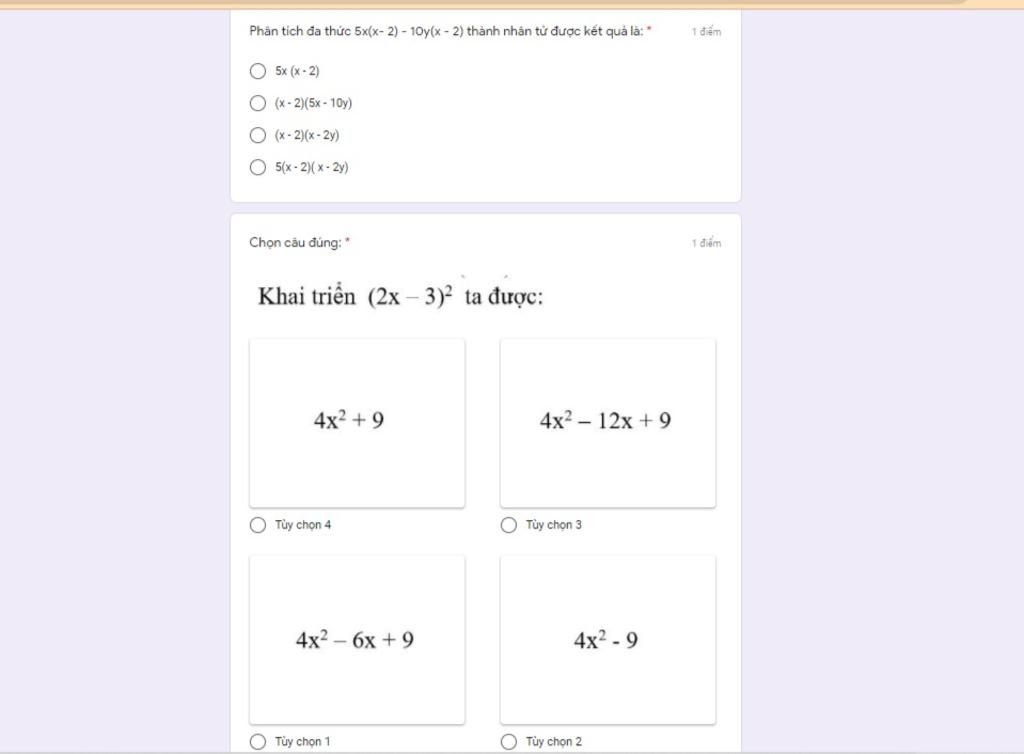Click the 4x² + 9 image card

[357, 423]
